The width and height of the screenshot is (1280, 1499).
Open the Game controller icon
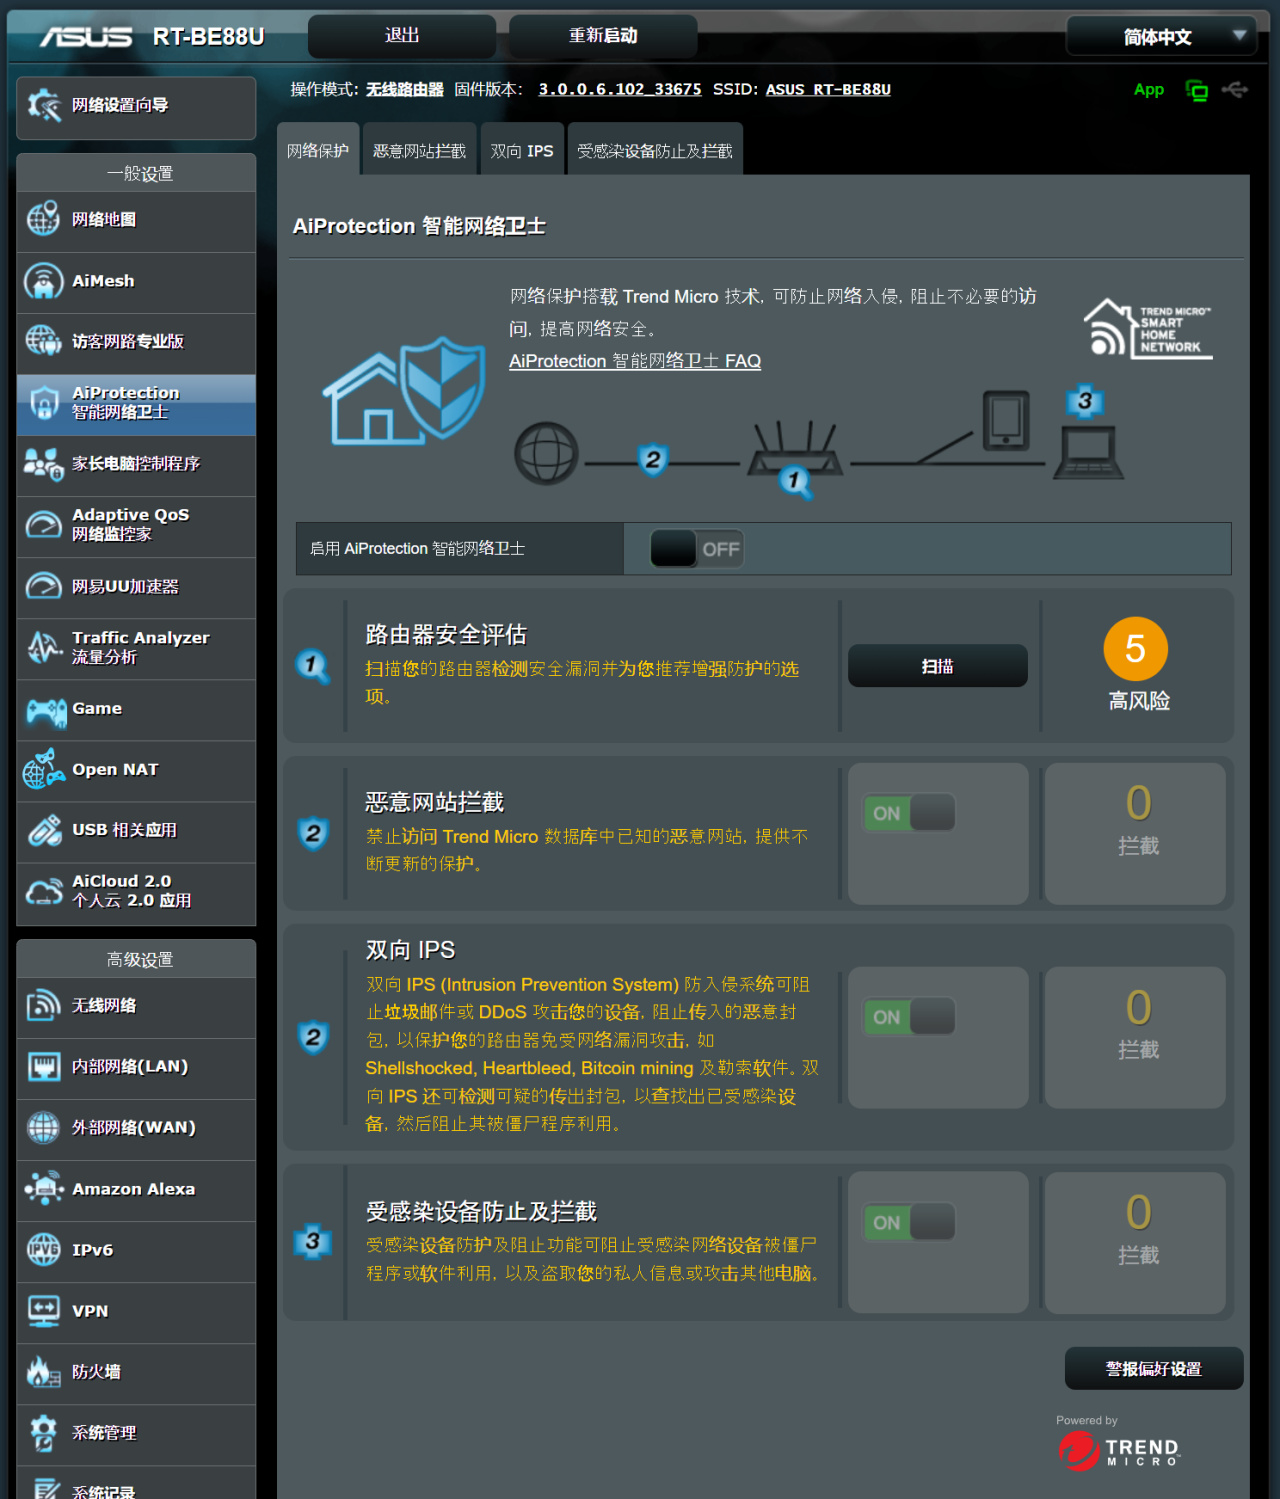click(45, 710)
